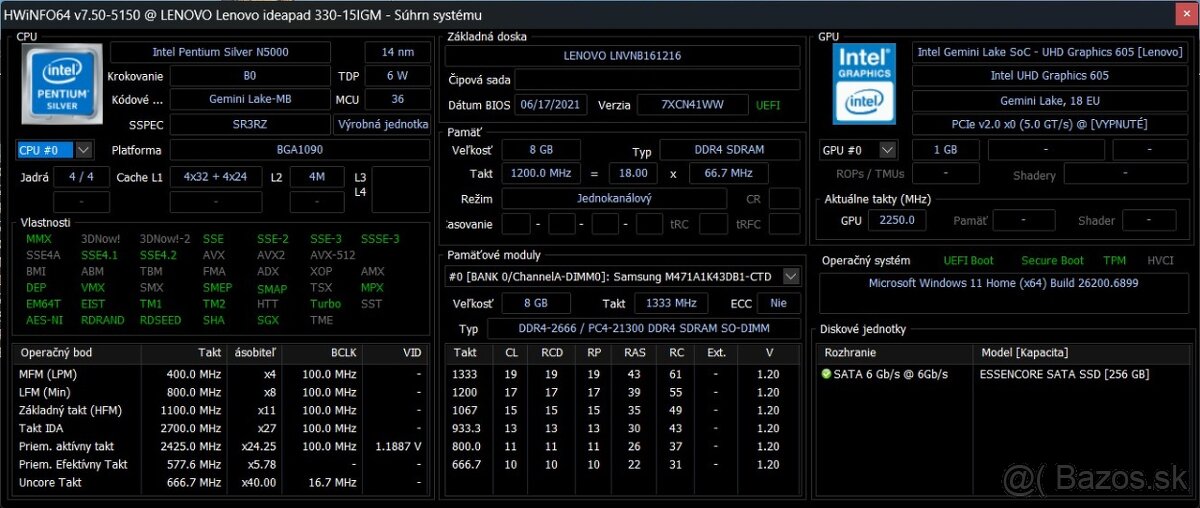Click the UEFI Boot indicator

[968, 261]
